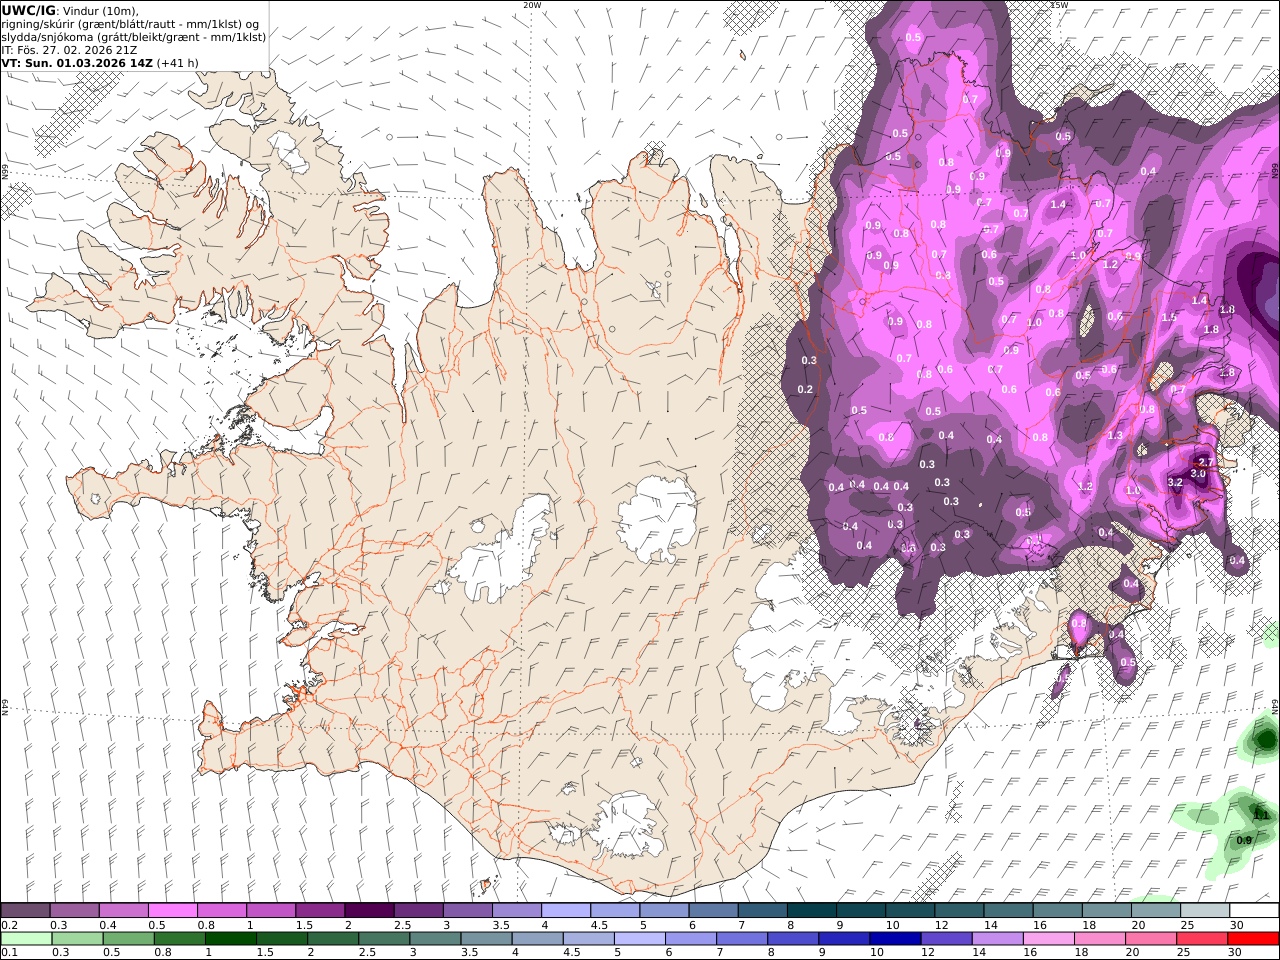Click the '0.1' label under the rain legend
1280x960 pixels.
coord(8,952)
